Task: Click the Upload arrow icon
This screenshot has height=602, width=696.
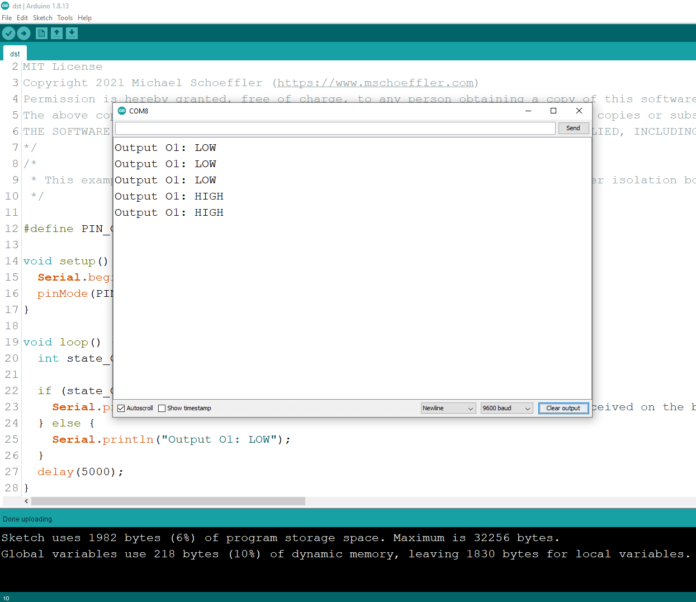Action: pos(24,33)
